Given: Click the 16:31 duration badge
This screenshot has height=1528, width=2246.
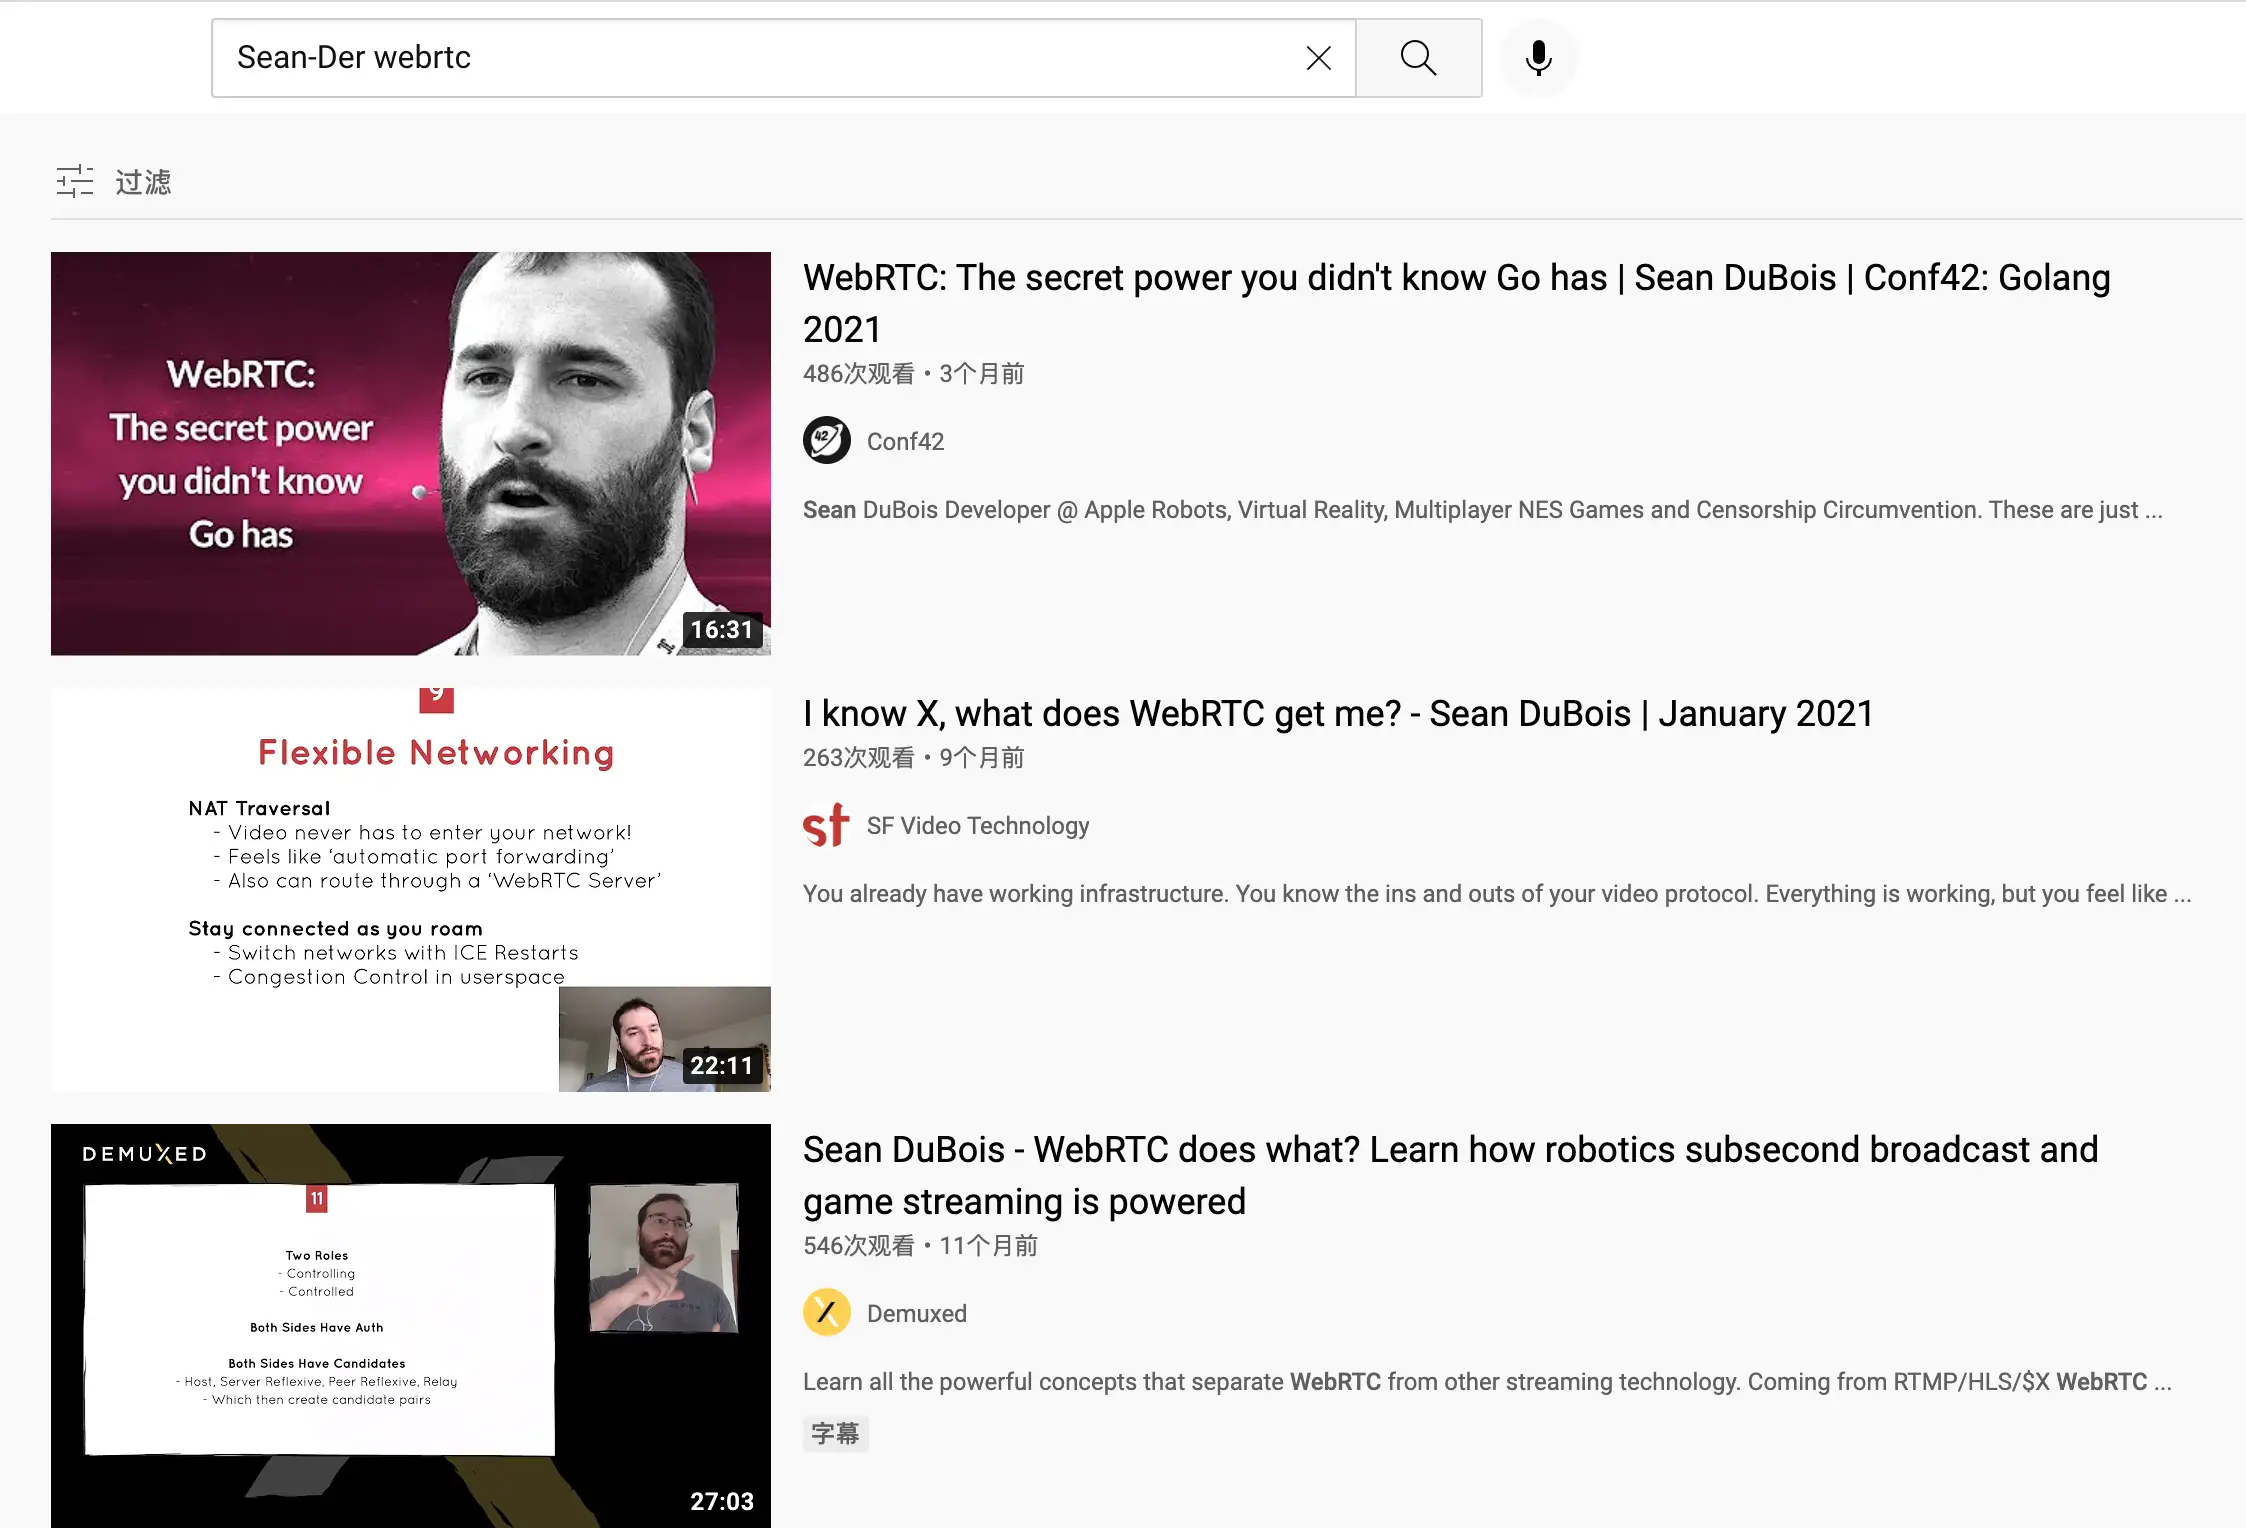Looking at the screenshot, I should (721, 629).
